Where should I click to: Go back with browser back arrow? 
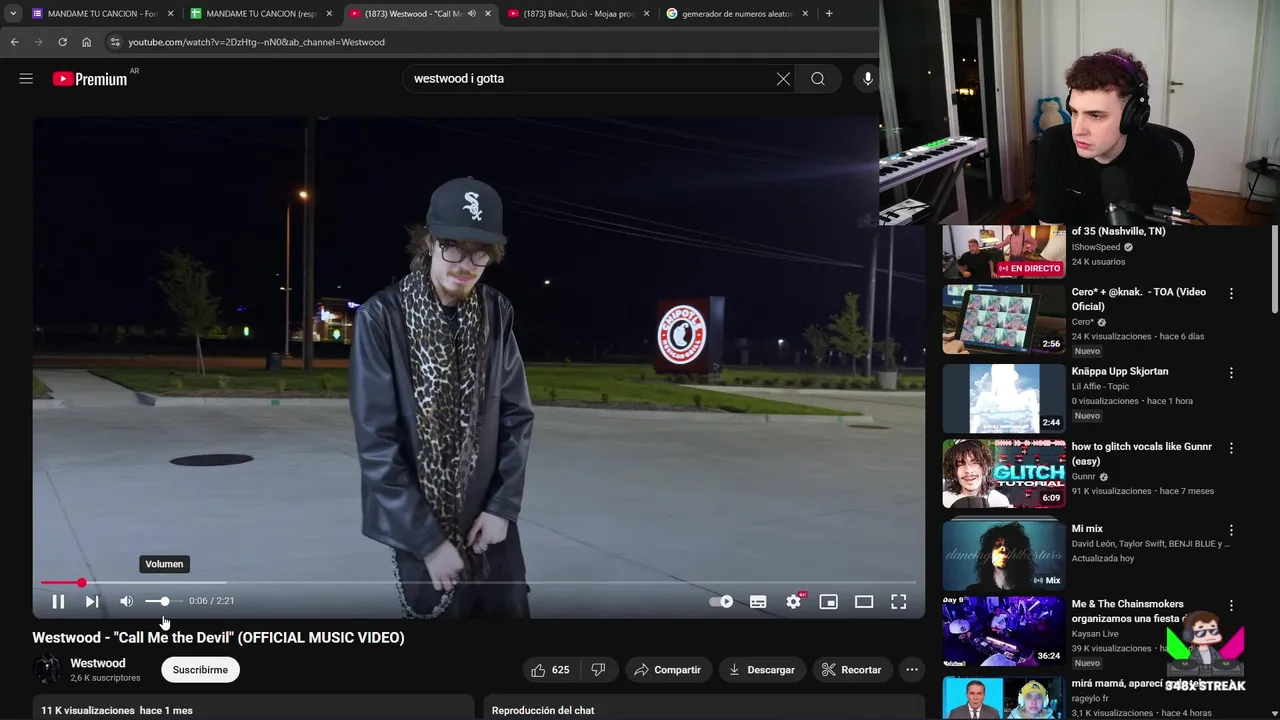tap(14, 42)
